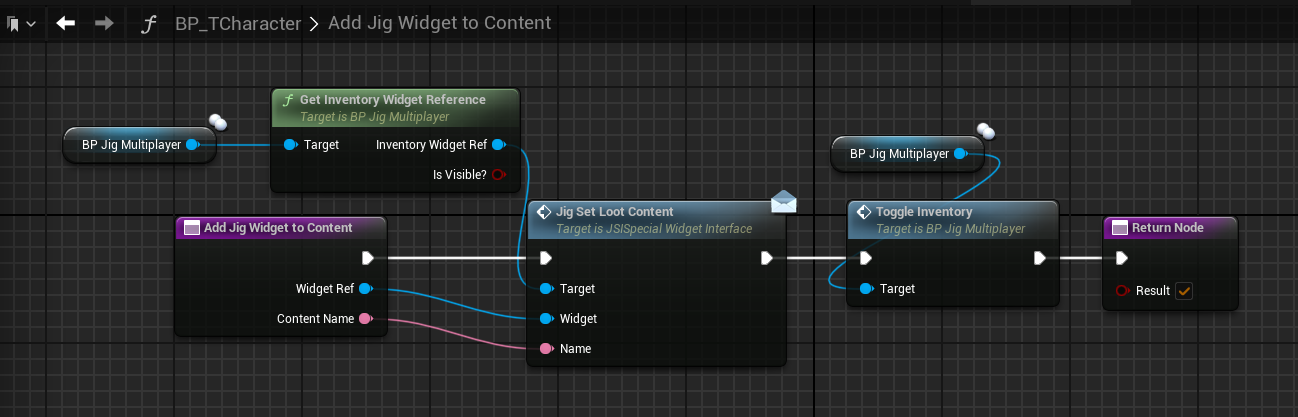Screen dimensions: 1298x417
Task: Click exec output pin of Add Jig Widget to Content node
Action: pyautogui.click(x=367, y=258)
